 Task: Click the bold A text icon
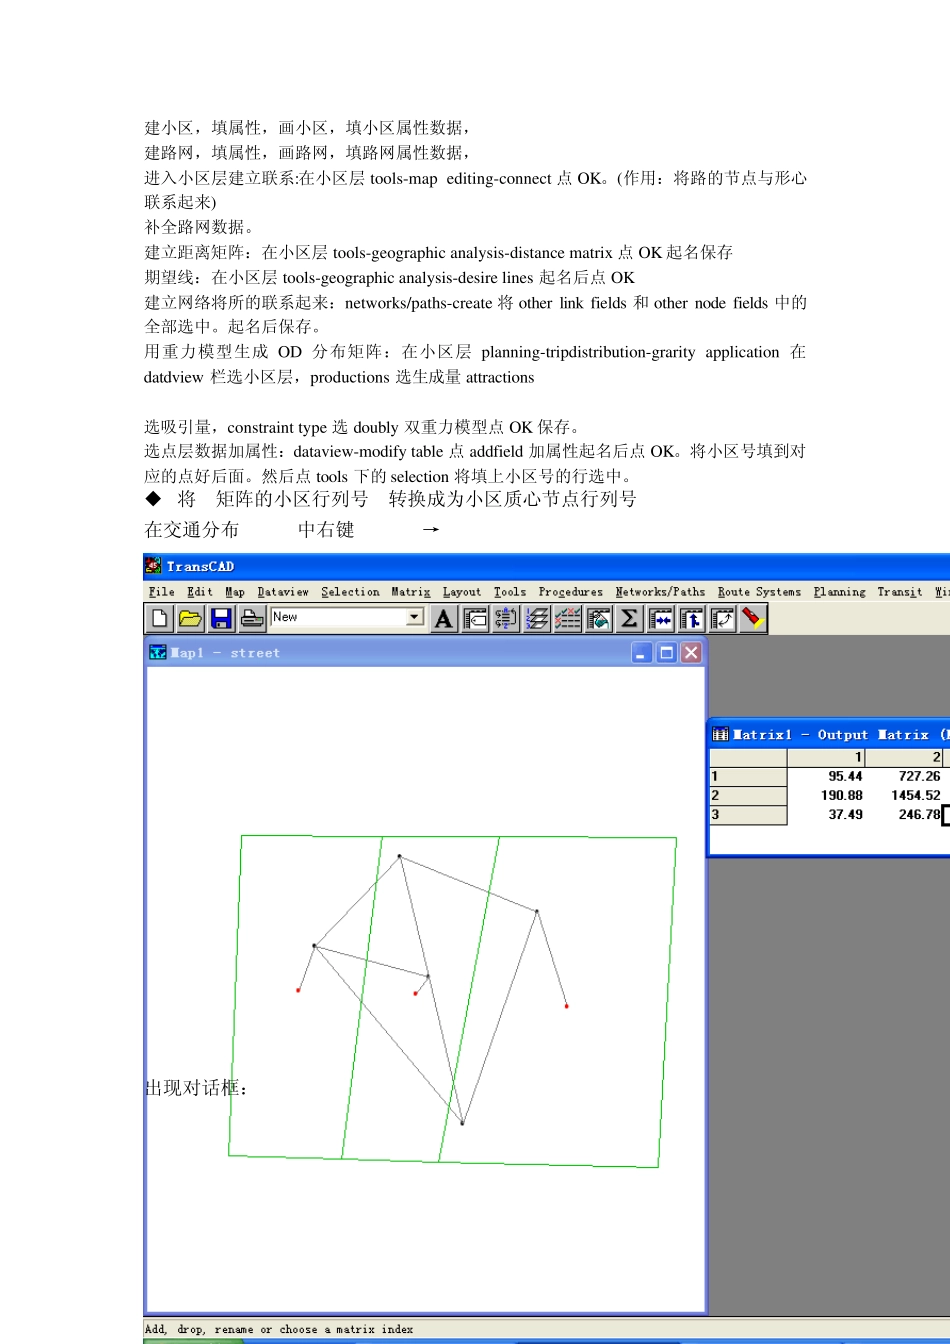pos(443,619)
